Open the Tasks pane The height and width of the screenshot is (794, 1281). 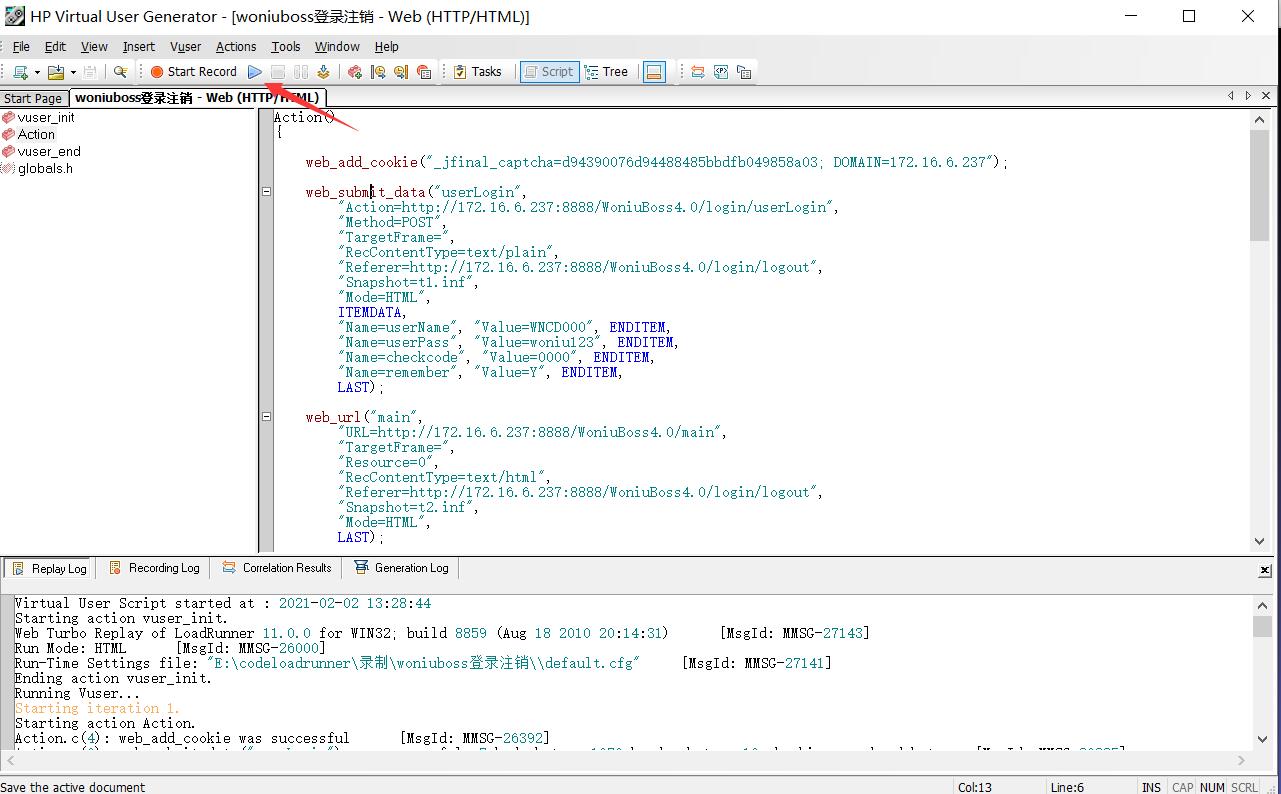478,72
